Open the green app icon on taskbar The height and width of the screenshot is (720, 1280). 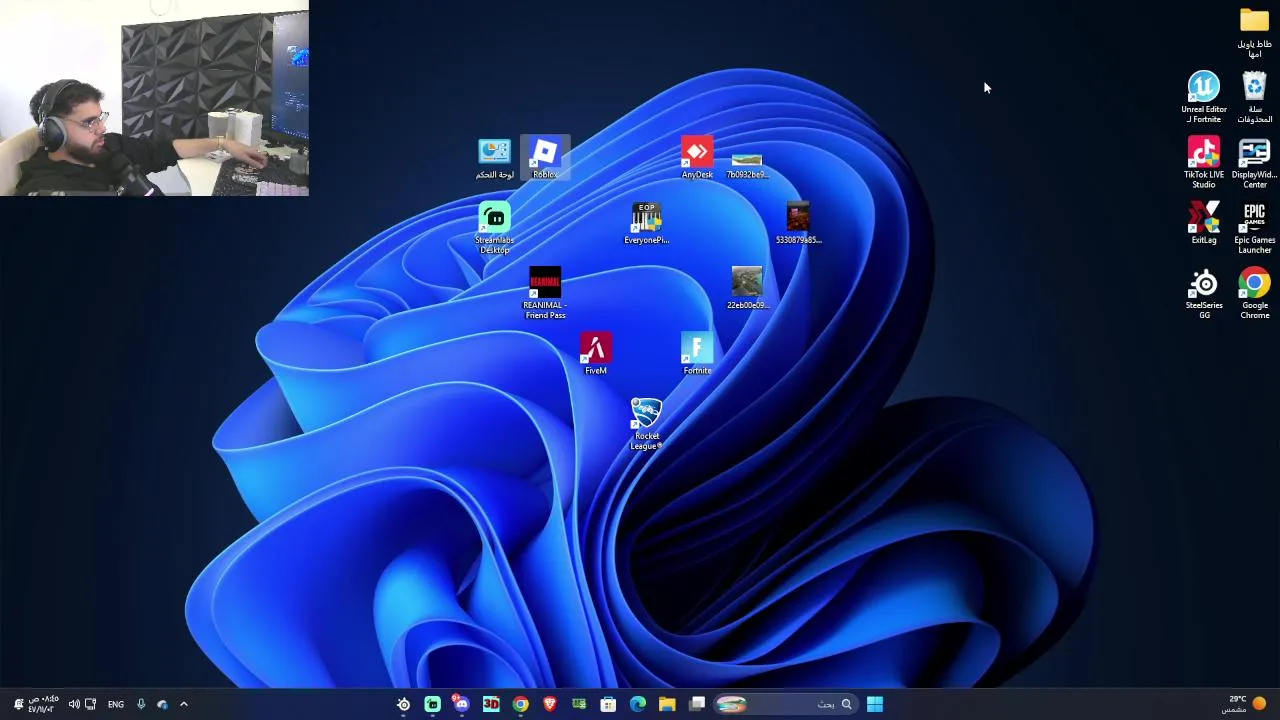tap(579, 704)
